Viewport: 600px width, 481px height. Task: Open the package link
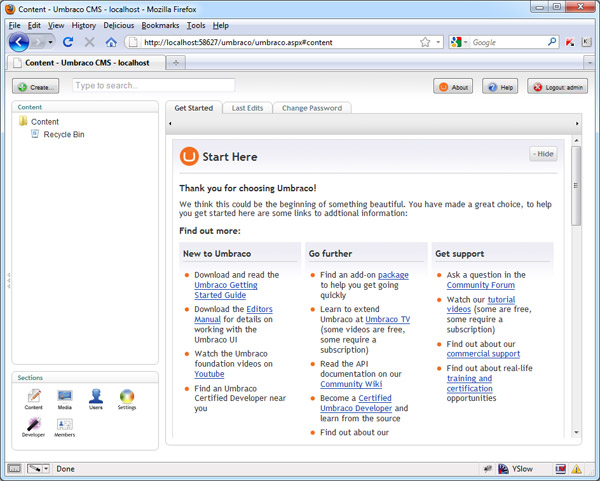[x=393, y=275]
